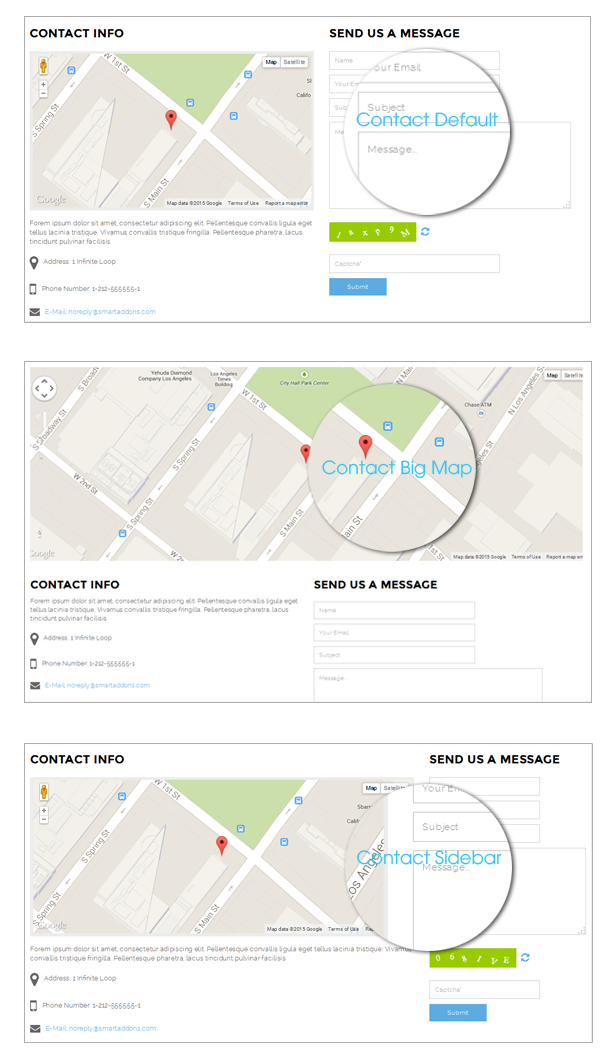The width and height of the screenshot is (616, 1059).
Task: Select the Map view button in Contact Sidebar map
Action: point(371,788)
